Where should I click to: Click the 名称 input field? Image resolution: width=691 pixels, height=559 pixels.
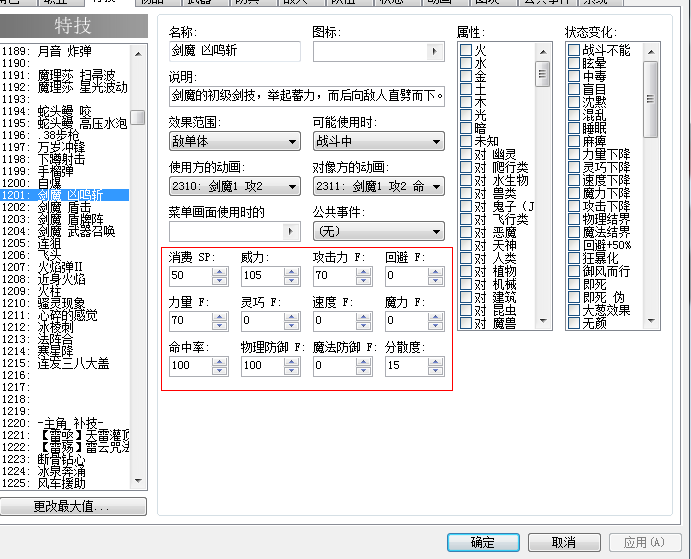point(235,51)
